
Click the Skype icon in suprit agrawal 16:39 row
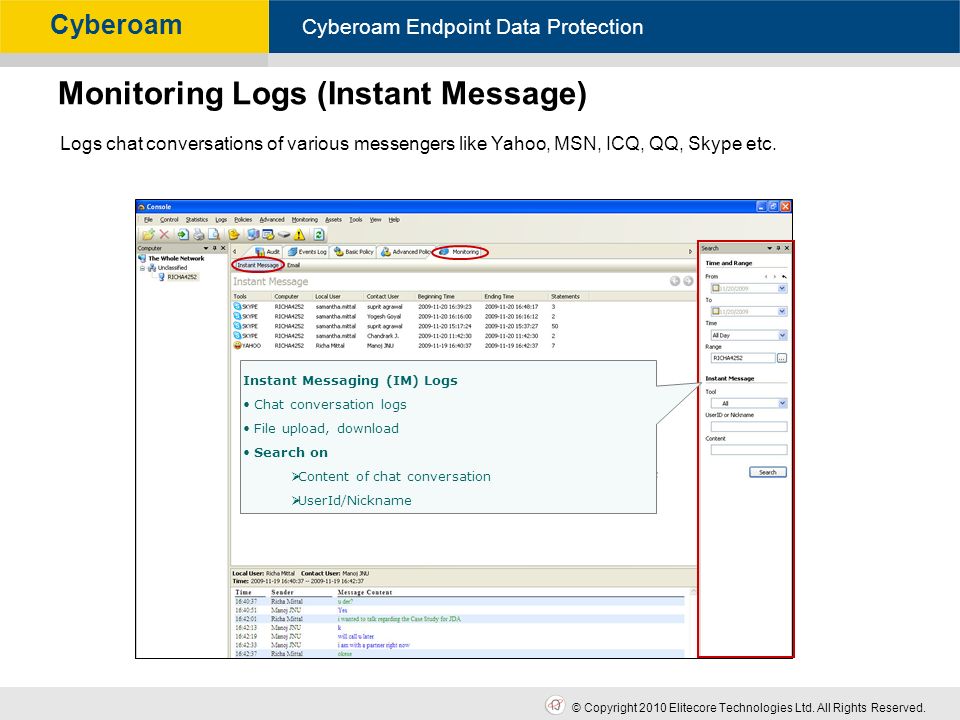coord(237,307)
